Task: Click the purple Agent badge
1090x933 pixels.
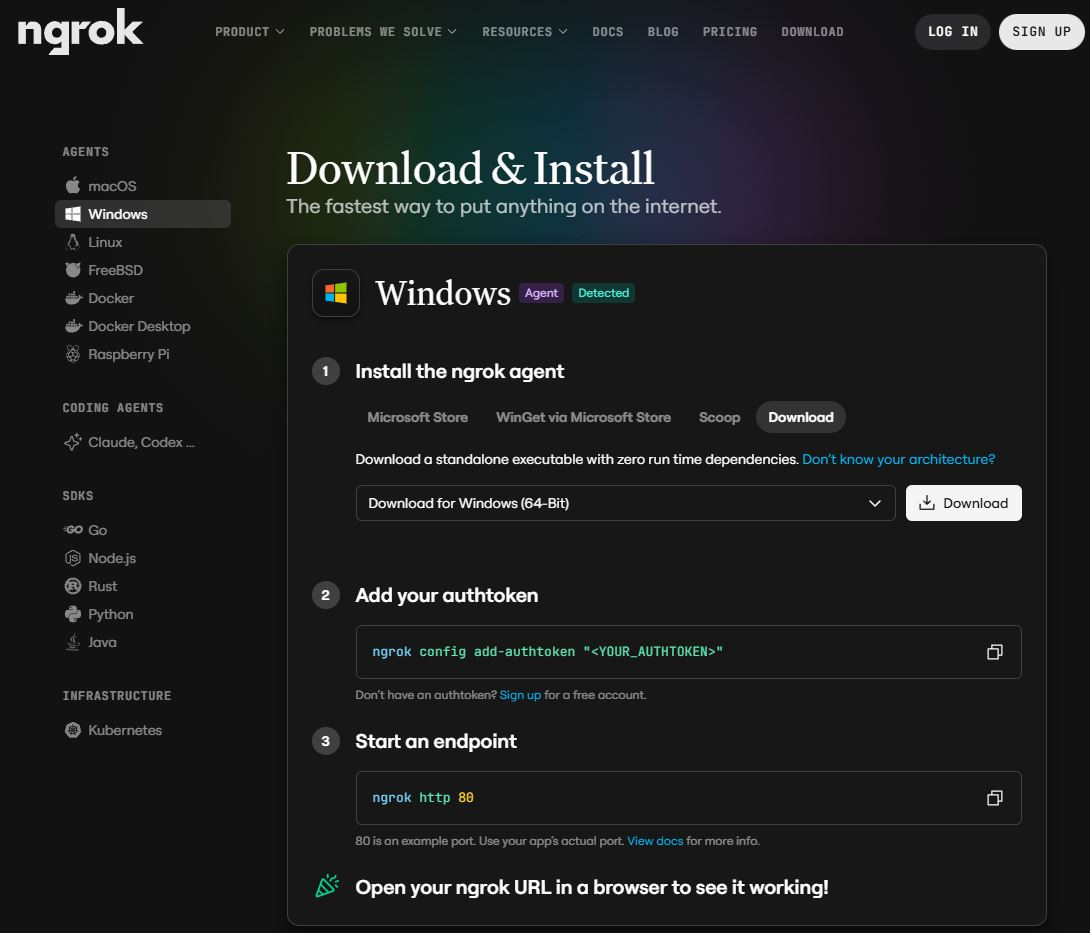Action: pos(541,293)
